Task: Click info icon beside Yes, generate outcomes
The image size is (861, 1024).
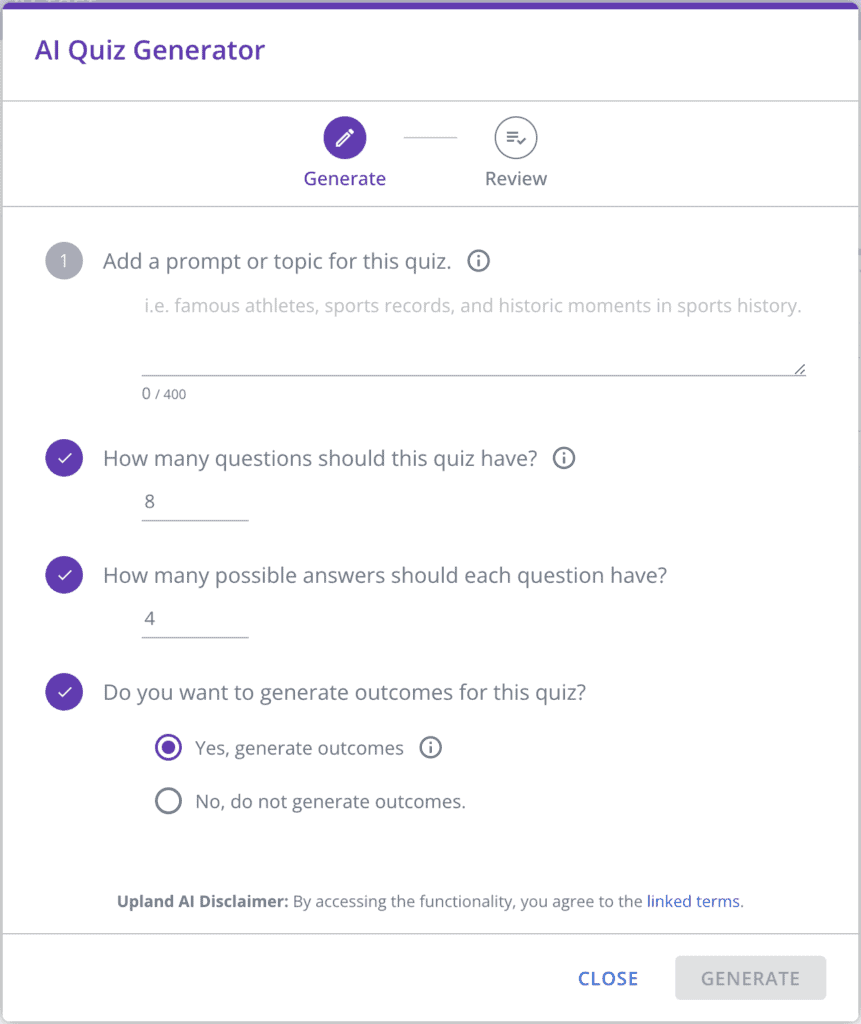Action: pos(430,748)
